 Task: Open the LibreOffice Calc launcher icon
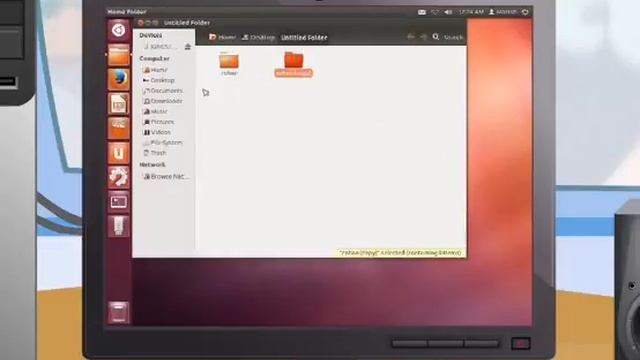pyautogui.click(x=119, y=104)
